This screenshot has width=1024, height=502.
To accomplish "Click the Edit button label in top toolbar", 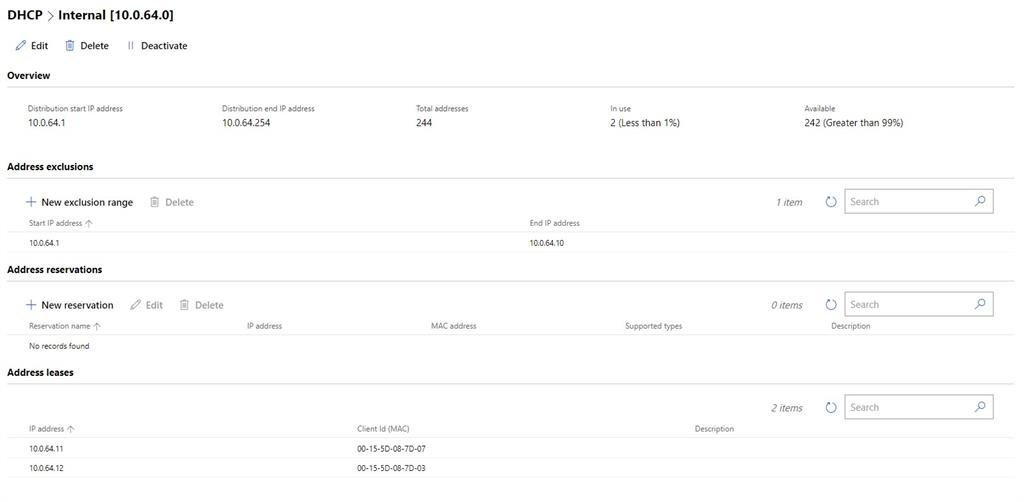I will pos(40,46).
